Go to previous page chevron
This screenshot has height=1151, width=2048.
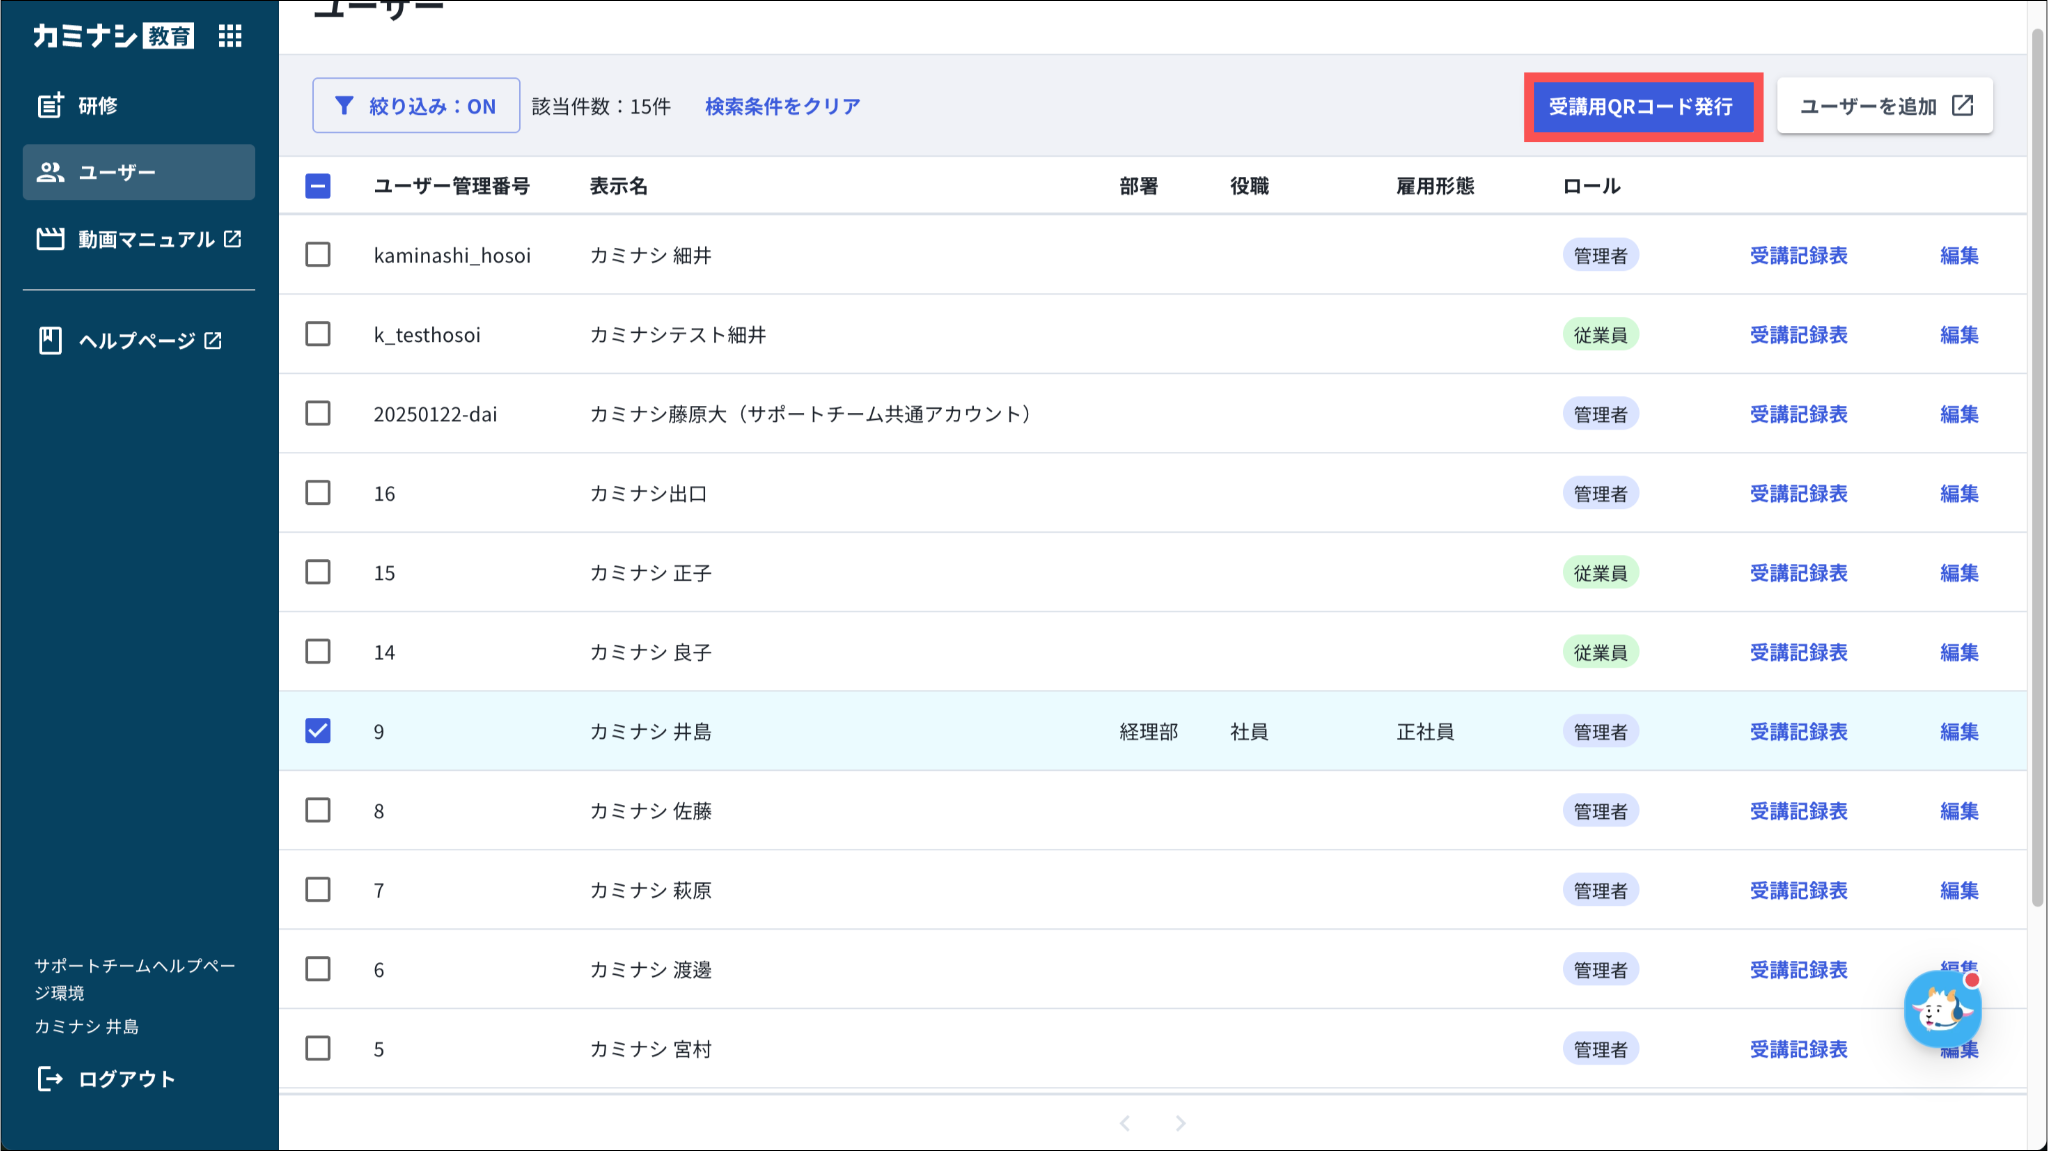click(x=1125, y=1123)
